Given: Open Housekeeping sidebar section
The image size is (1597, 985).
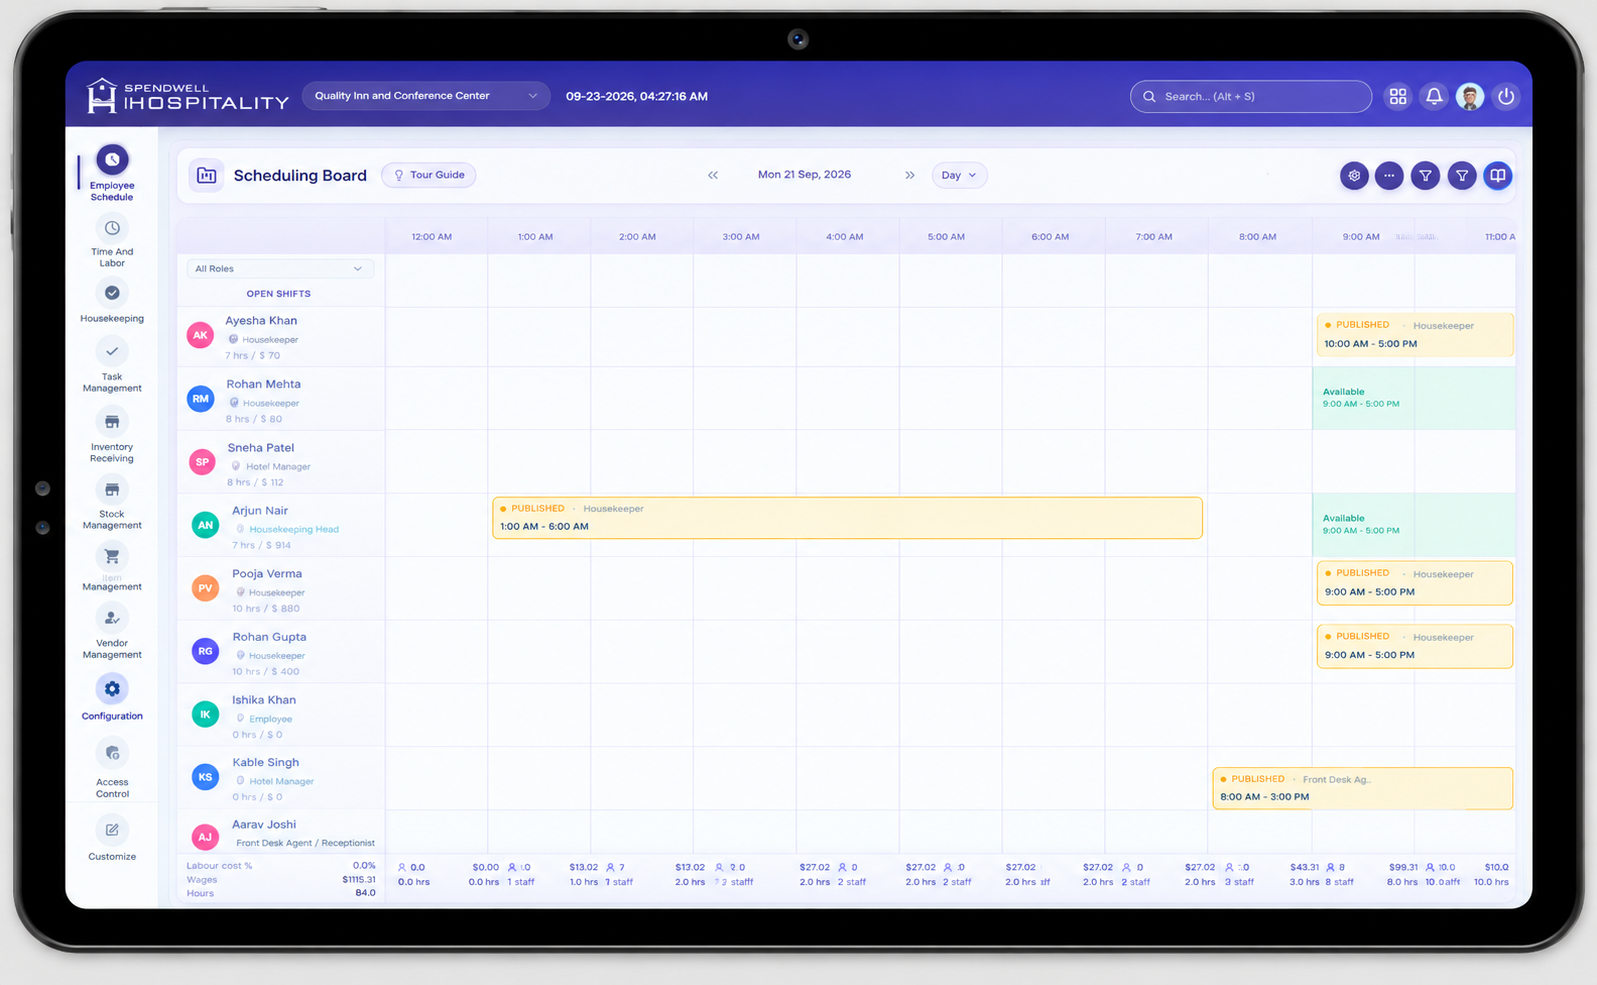Looking at the screenshot, I should click(x=112, y=302).
